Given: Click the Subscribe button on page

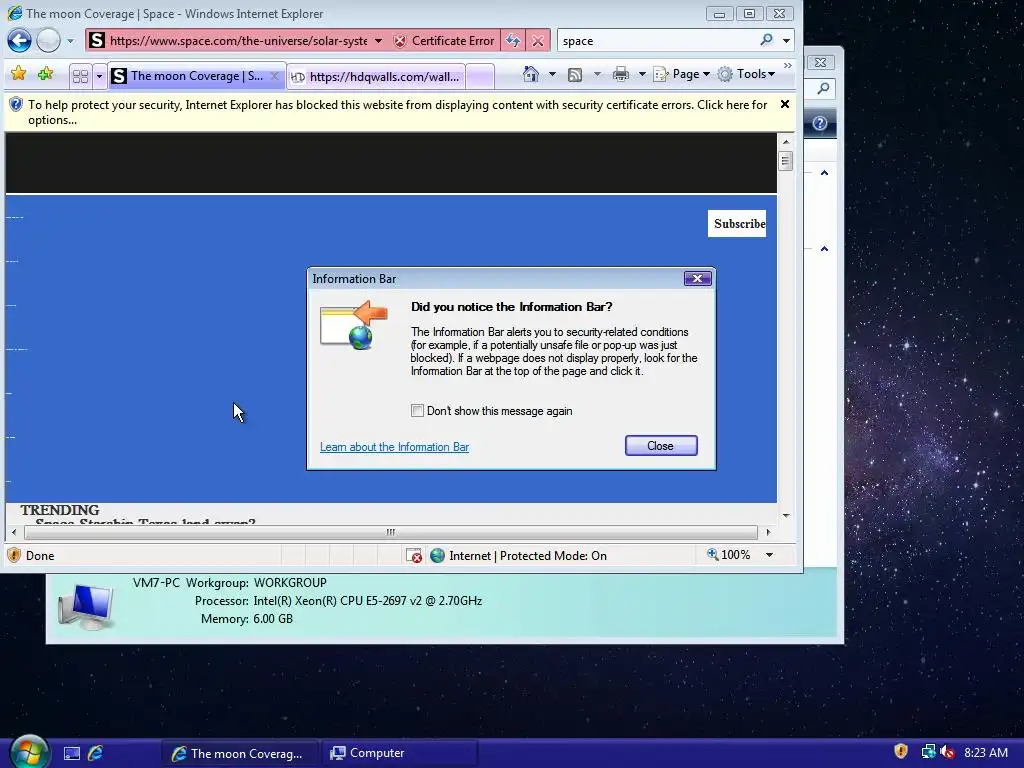Looking at the screenshot, I should coord(738,223).
